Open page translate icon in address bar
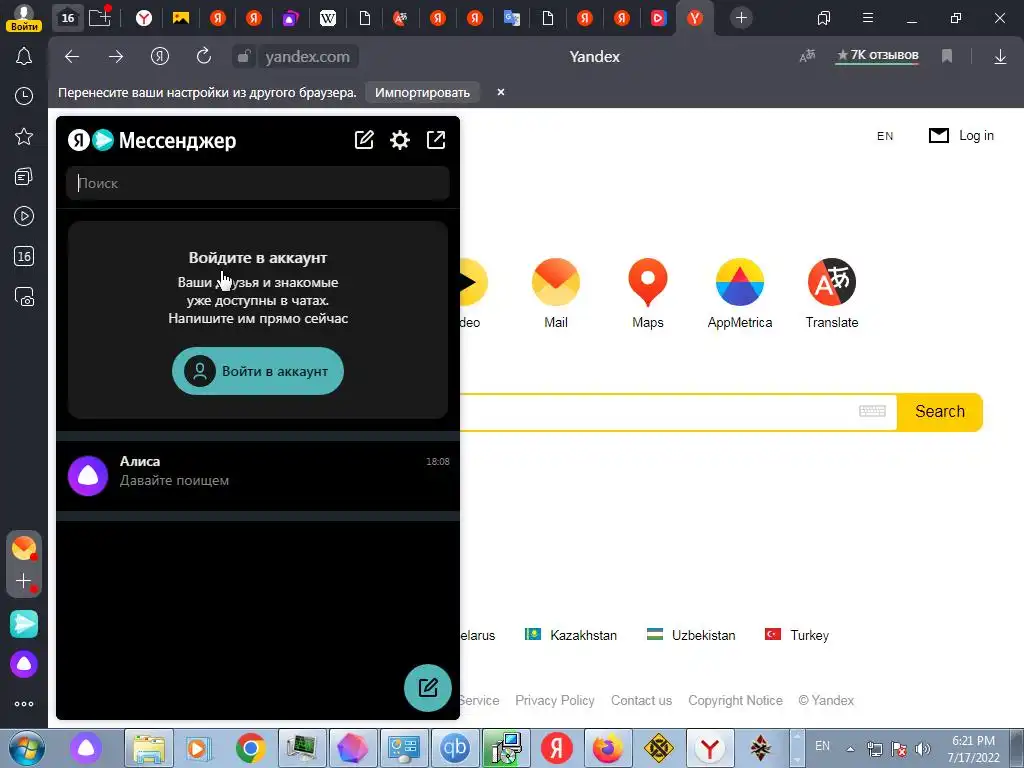1024x768 pixels. (807, 57)
